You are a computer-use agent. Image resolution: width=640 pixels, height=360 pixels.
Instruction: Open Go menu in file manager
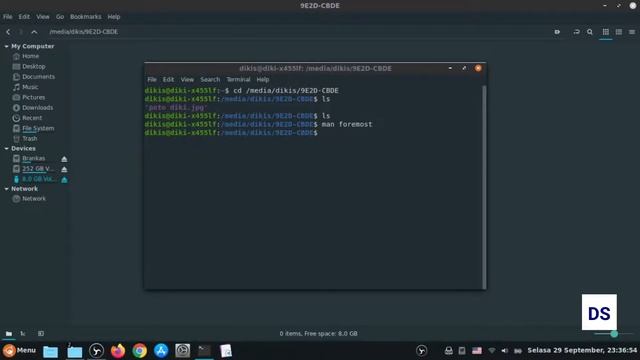tap(60, 17)
